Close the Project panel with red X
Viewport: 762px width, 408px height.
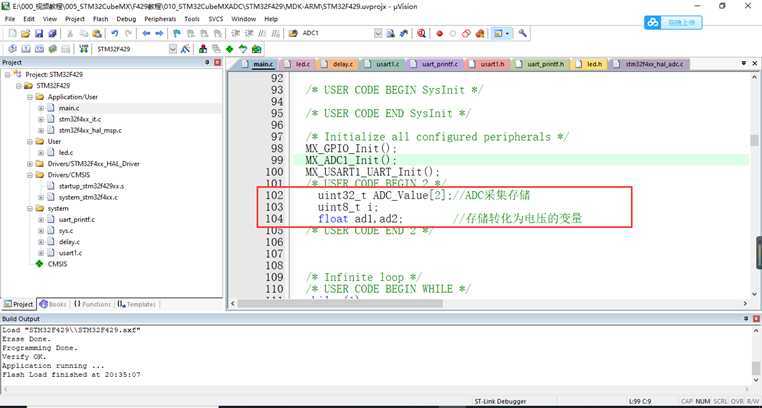(x=217, y=63)
